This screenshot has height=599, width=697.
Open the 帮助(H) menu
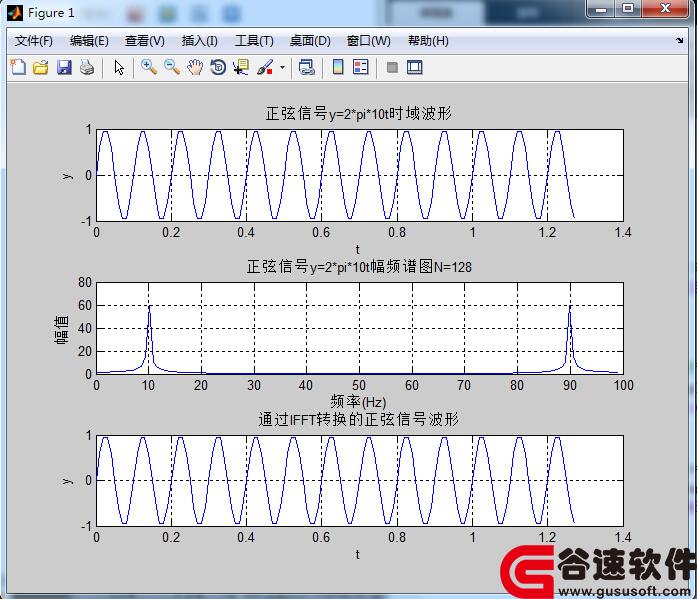point(428,41)
